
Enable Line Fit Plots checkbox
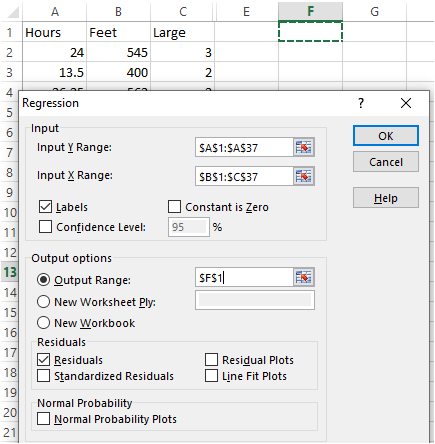click(x=211, y=376)
